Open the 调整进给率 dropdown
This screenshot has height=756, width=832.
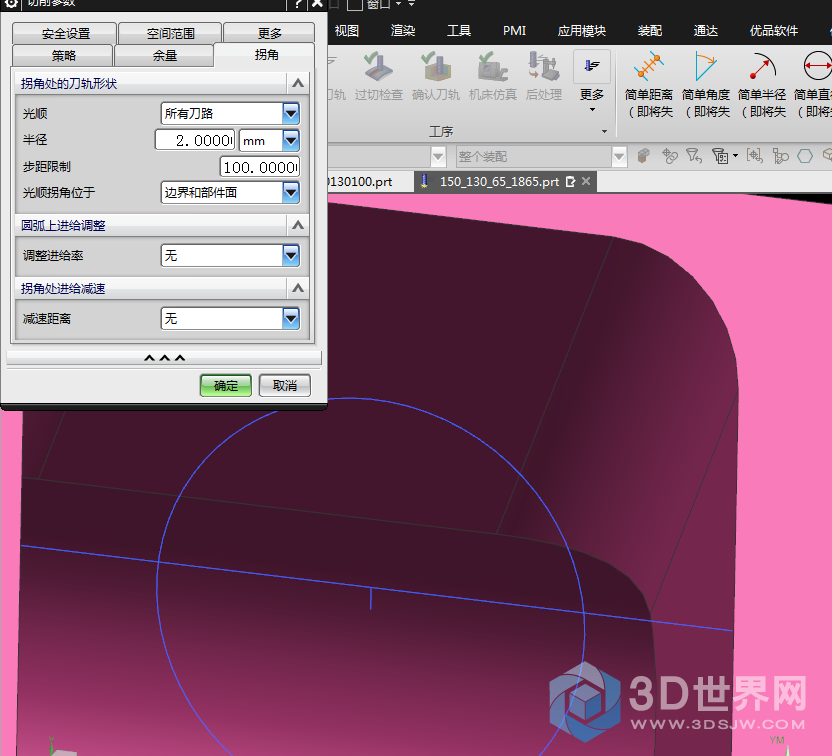(x=230, y=255)
